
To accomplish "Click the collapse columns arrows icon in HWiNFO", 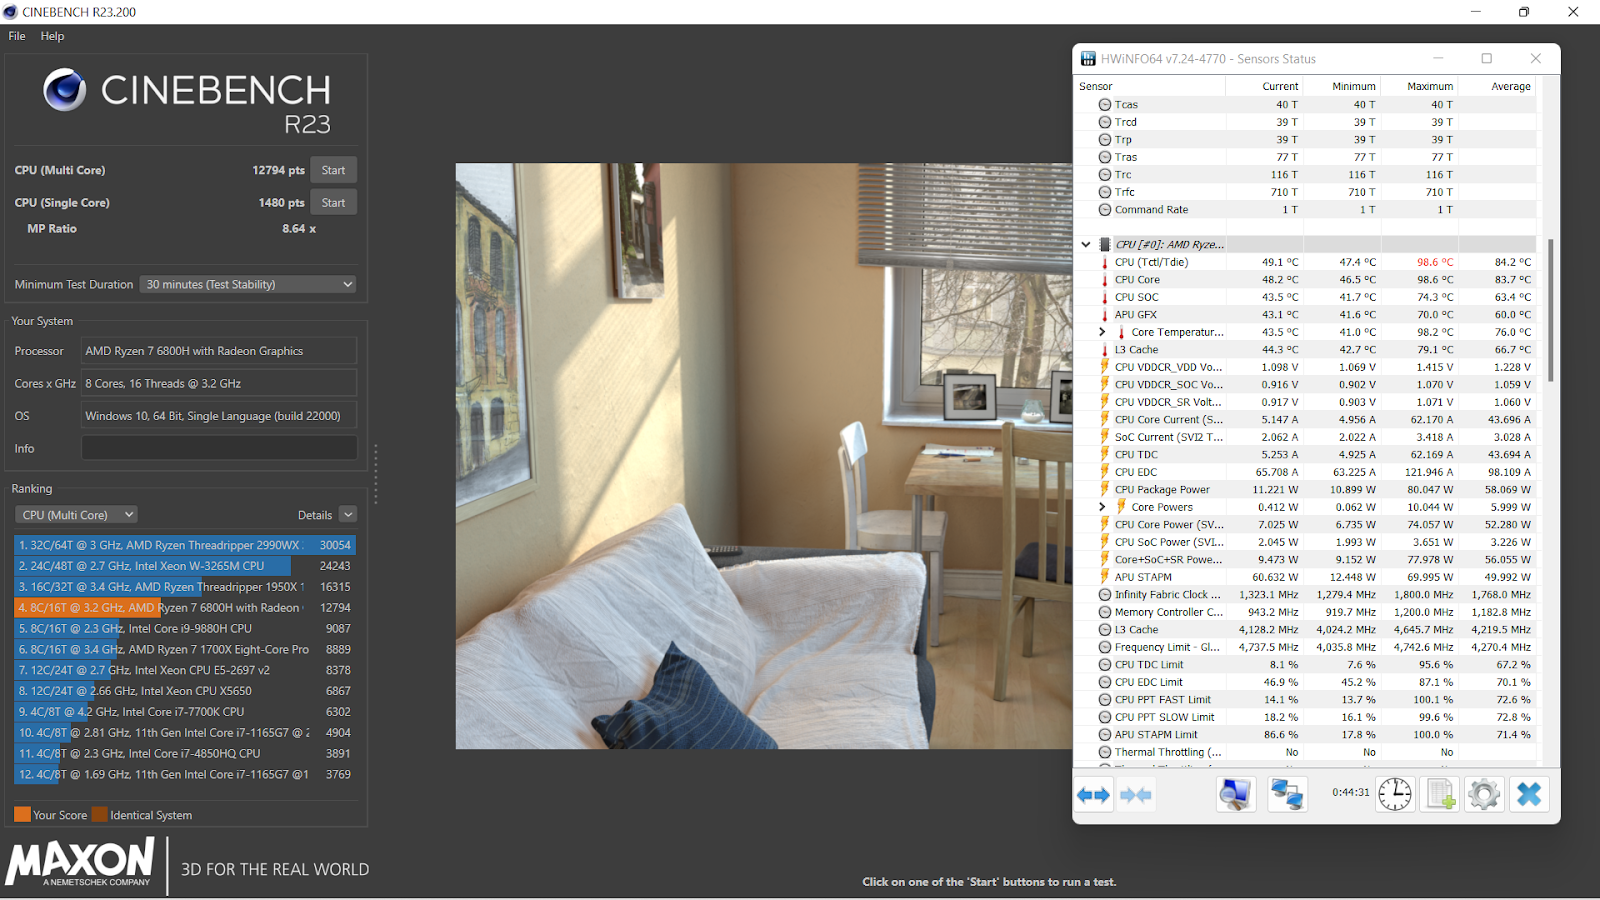I will tap(1136, 795).
